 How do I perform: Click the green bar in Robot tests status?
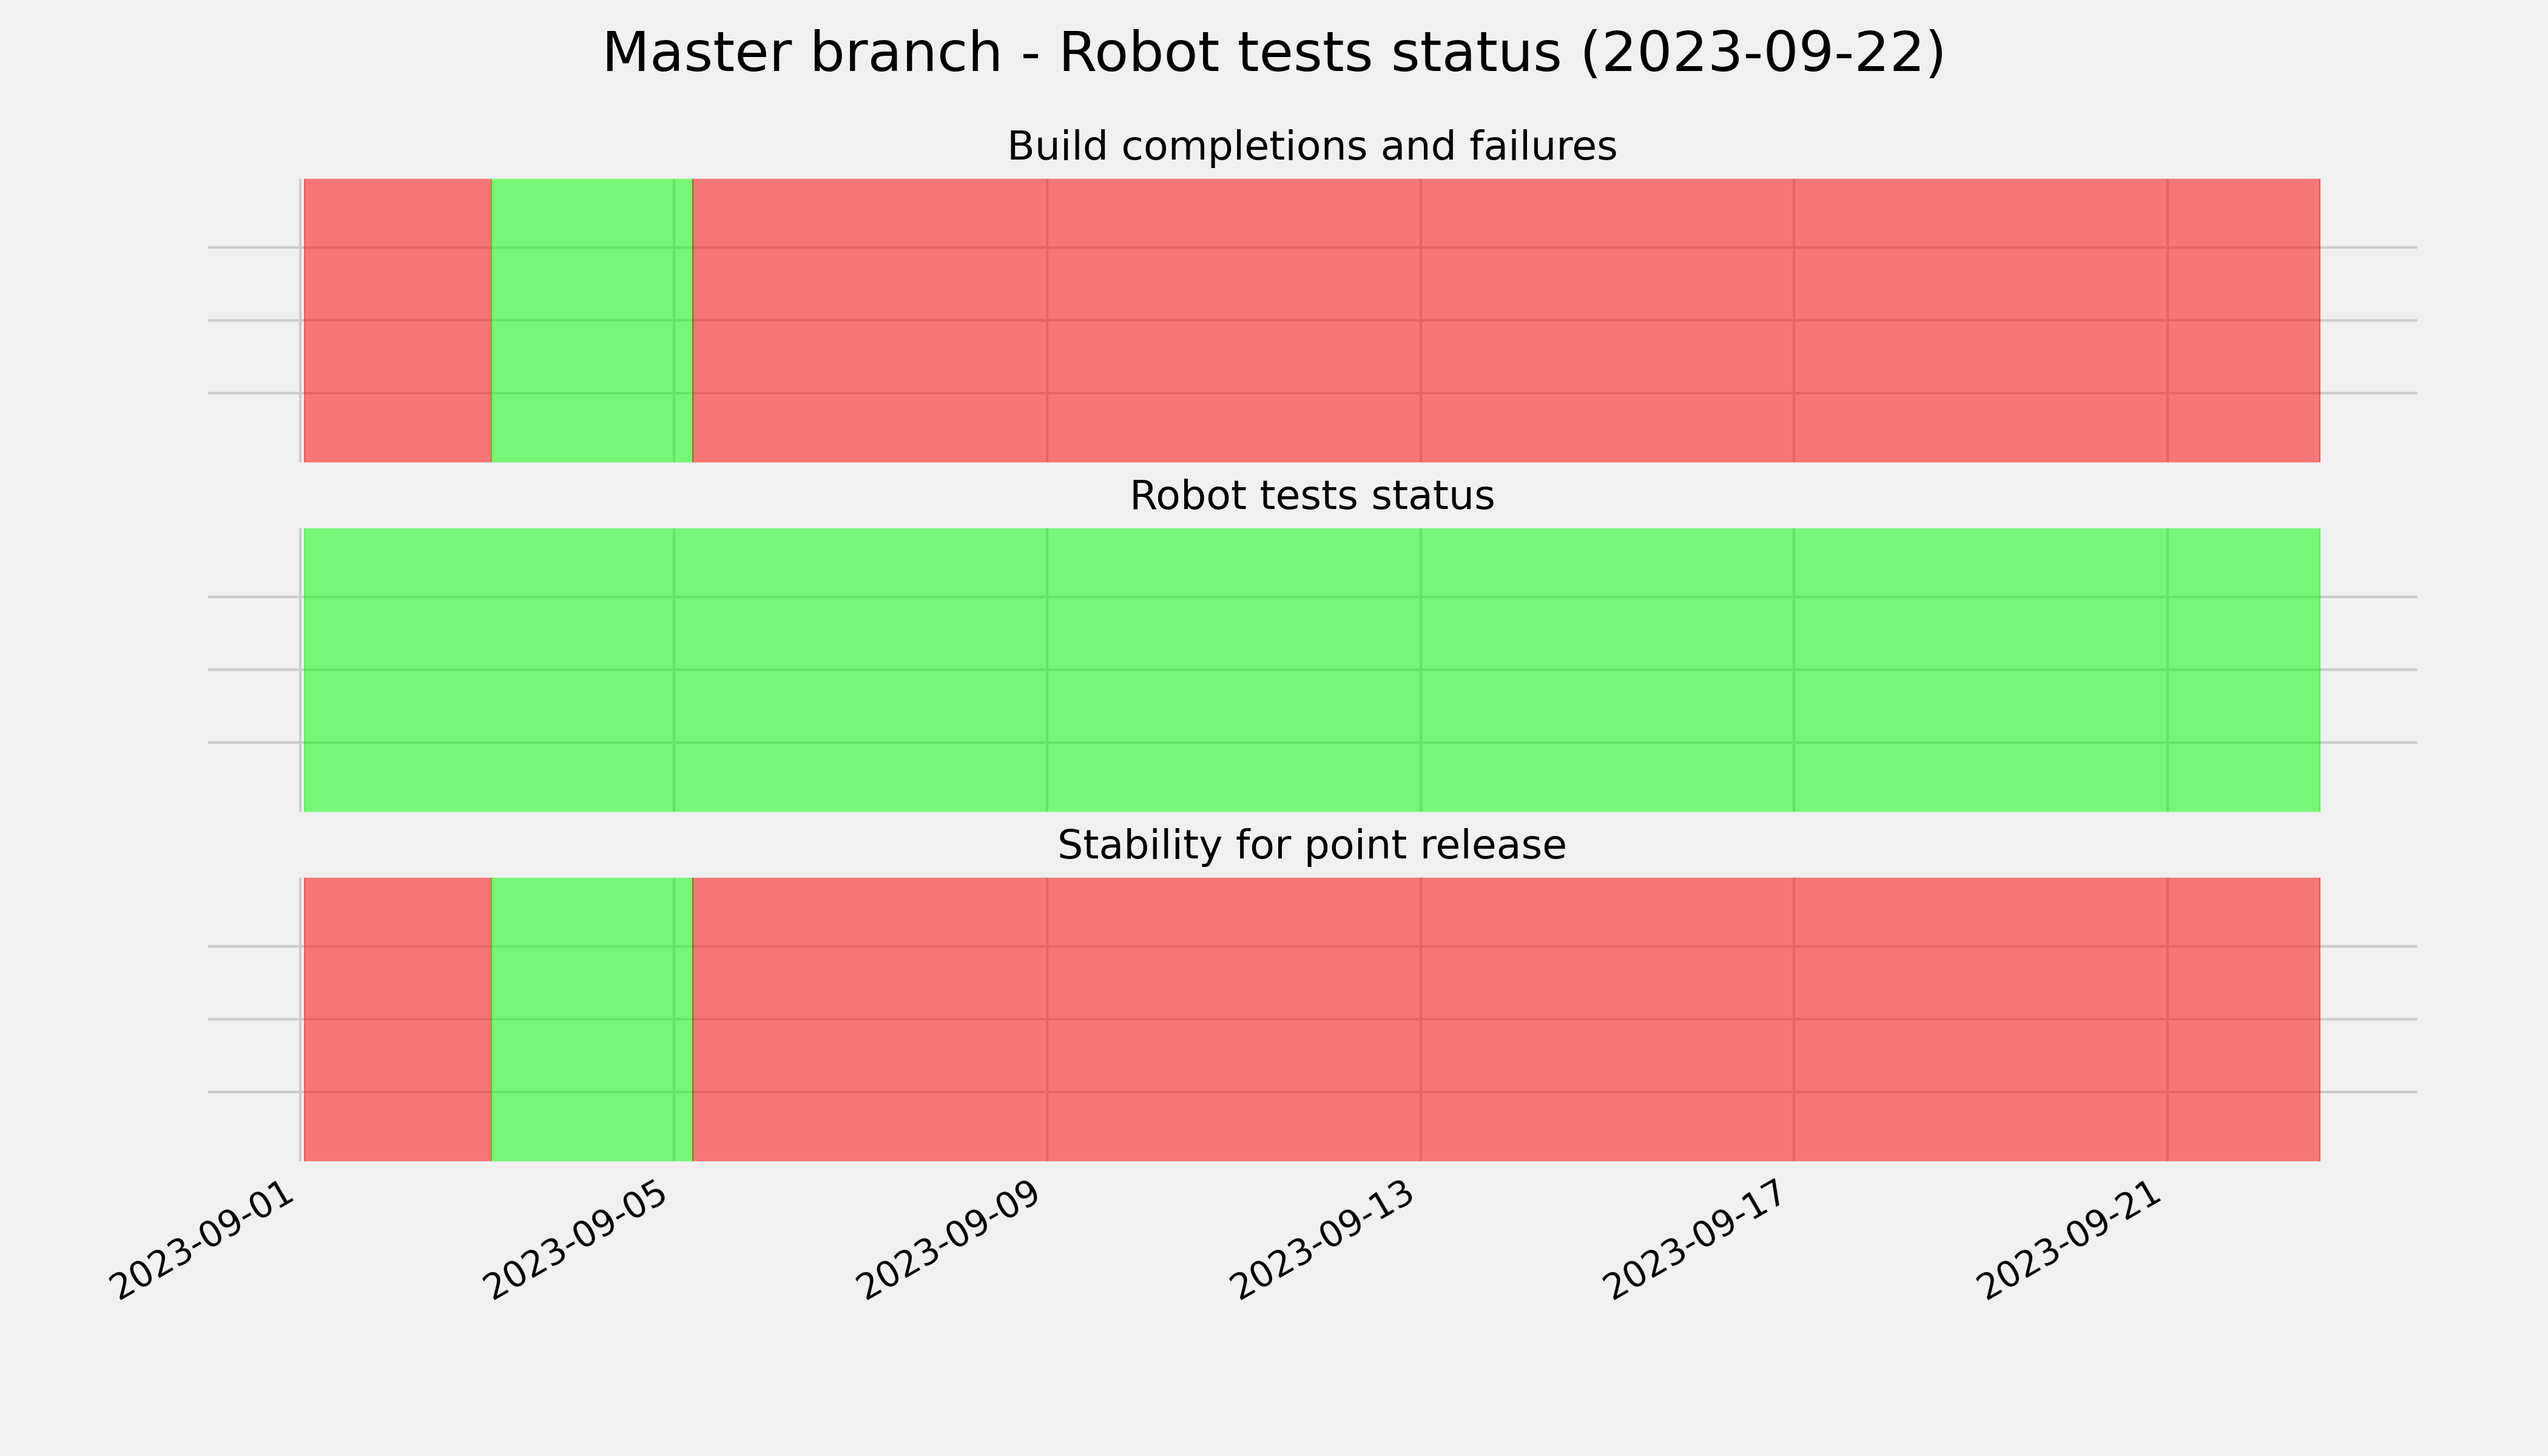1312,670
